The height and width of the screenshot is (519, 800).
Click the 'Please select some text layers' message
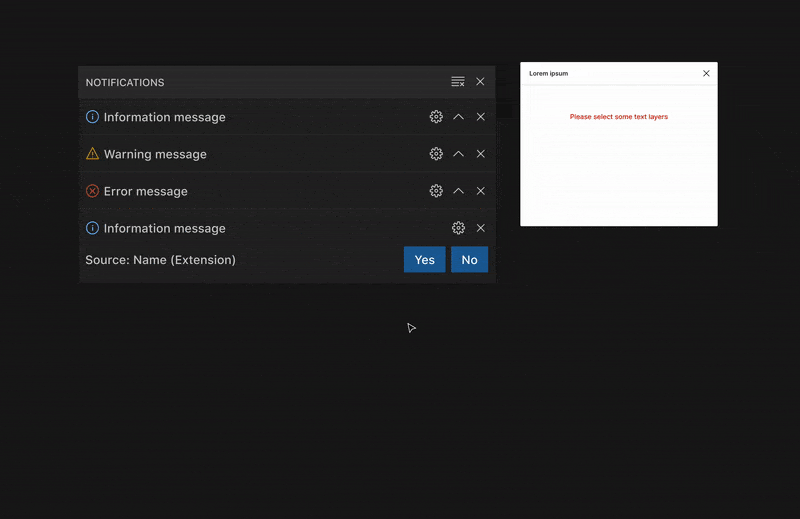pyautogui.click(x=618, y=117)
